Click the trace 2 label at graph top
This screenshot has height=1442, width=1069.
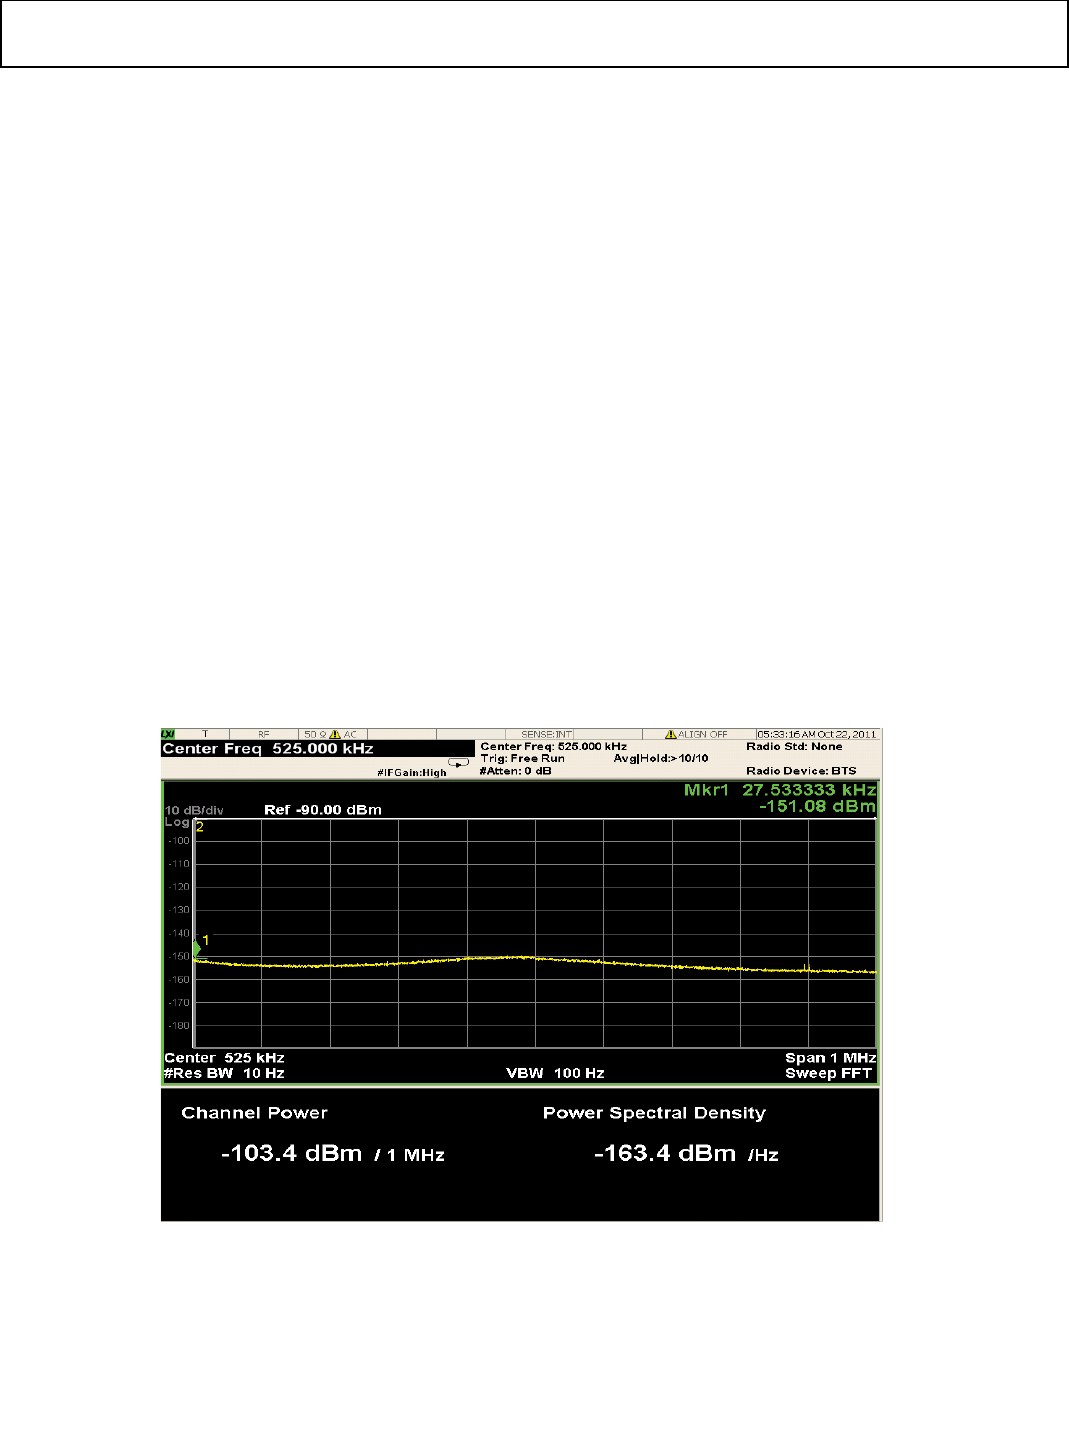pyautogui.click(x=200, y=827)
